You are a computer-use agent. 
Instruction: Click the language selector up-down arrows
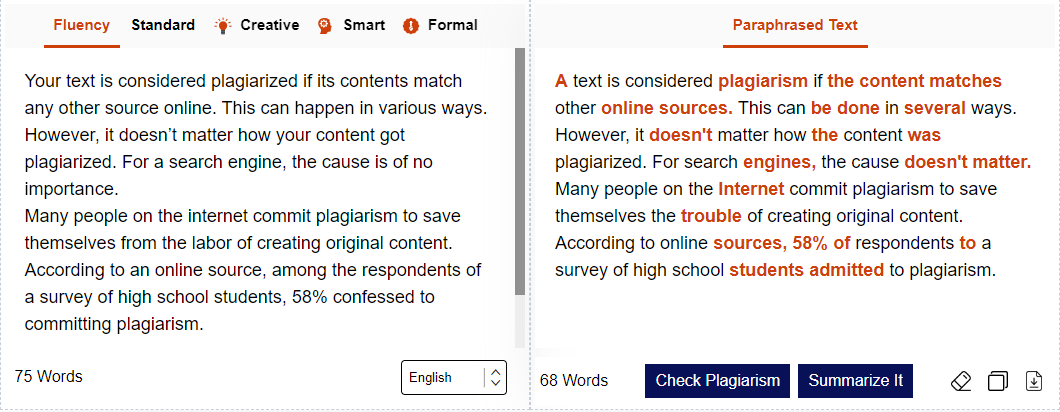coord(495,377)
